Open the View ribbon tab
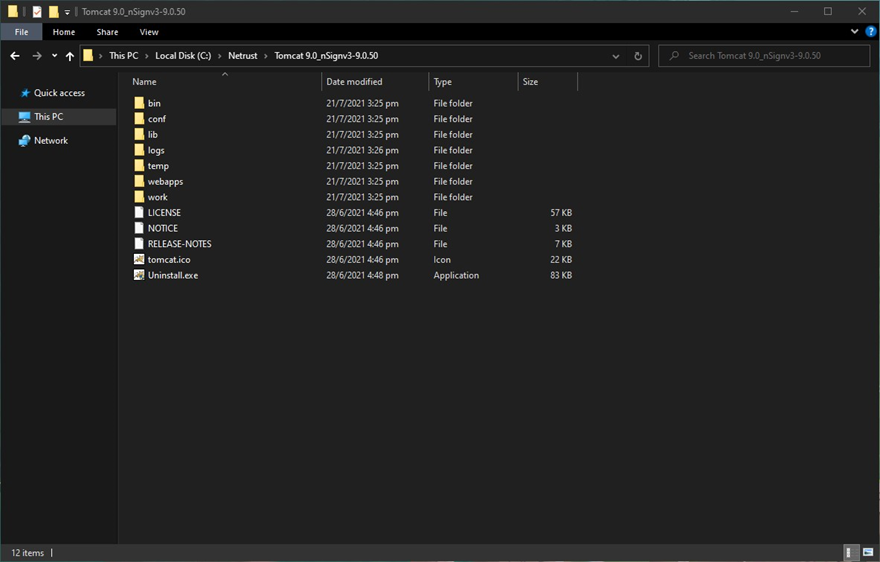This screenshot has height=562, width=880. 149,32
